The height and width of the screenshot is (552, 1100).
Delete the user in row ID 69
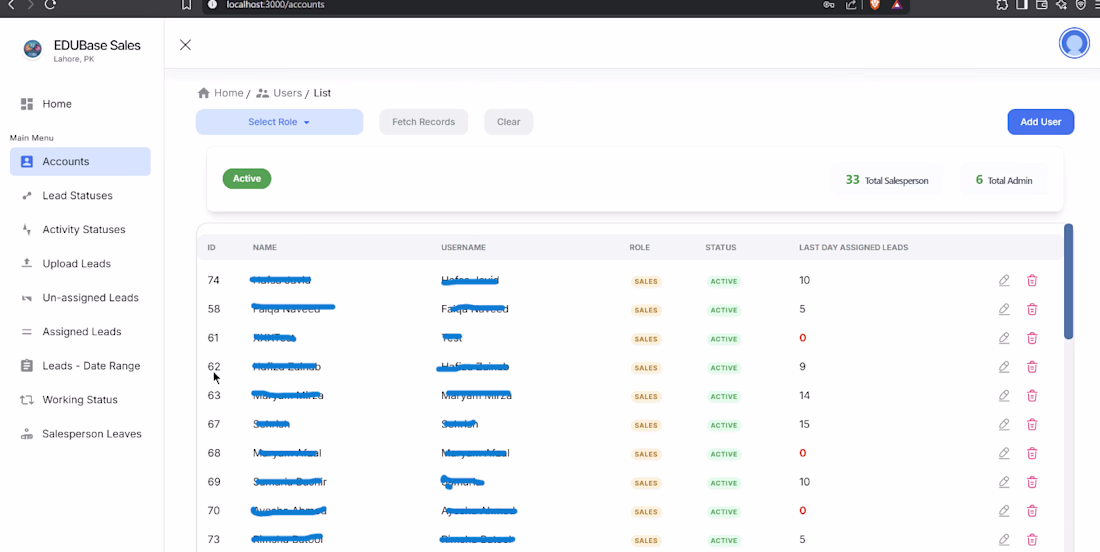click(x=1032, y=482)
